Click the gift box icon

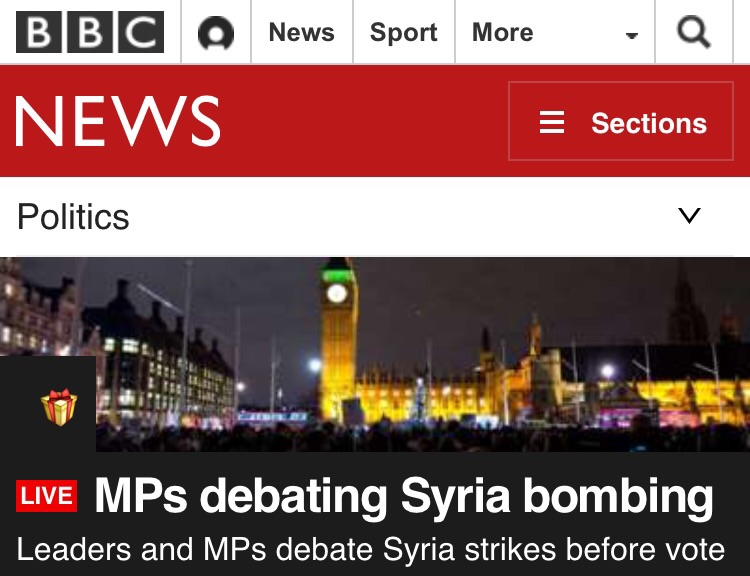click(x=59, y=406)
